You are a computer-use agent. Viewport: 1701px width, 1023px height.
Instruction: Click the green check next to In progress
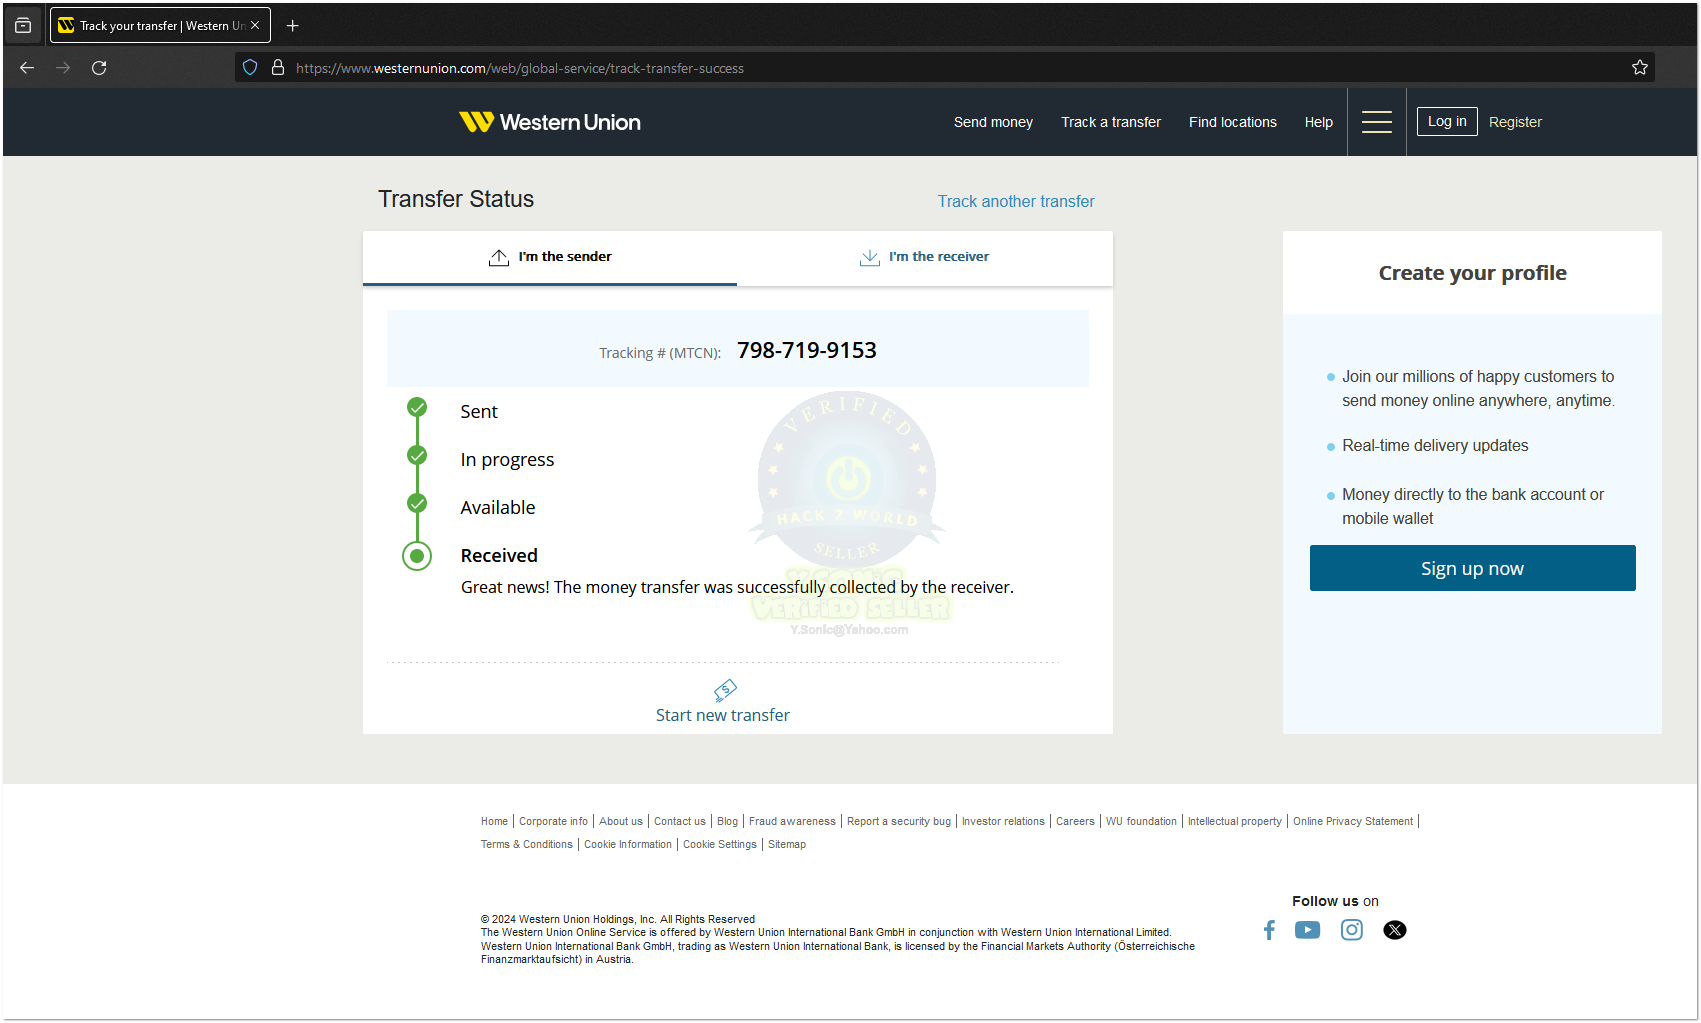pyautogui.click(x=417, y=455)
